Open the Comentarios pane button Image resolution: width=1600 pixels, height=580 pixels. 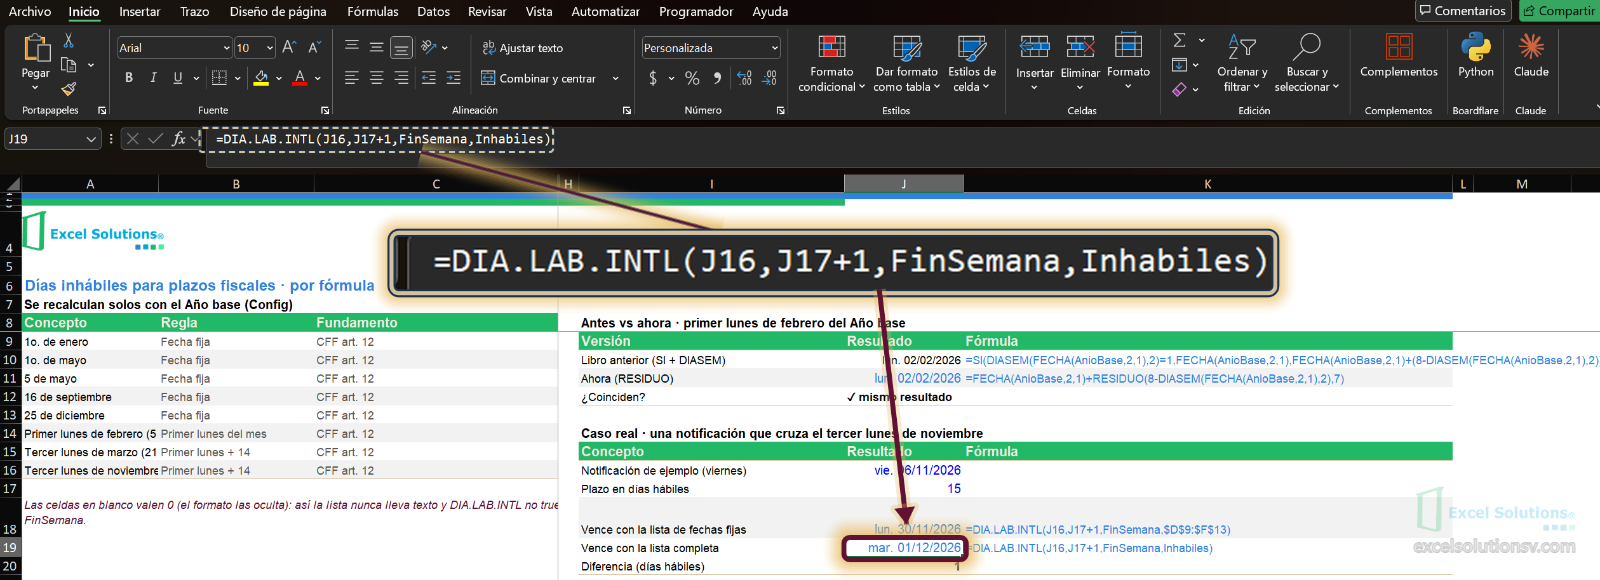[1462, 11]
